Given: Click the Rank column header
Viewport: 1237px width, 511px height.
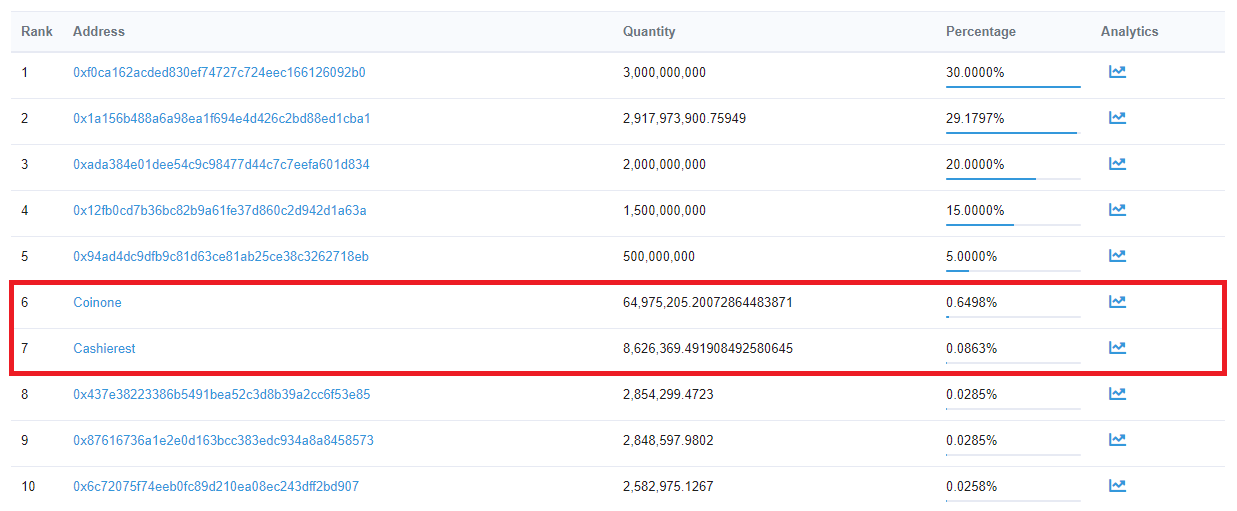Looking at the screenshot, I should click(x=37, y=32).
